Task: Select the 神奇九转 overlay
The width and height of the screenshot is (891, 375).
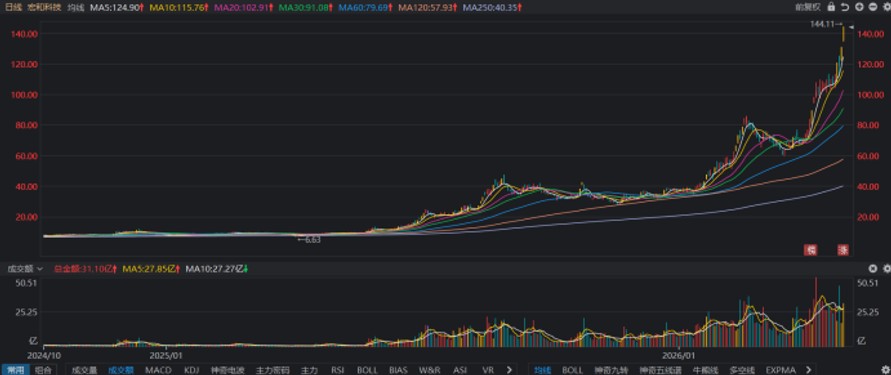Action: tap(611, 370)
